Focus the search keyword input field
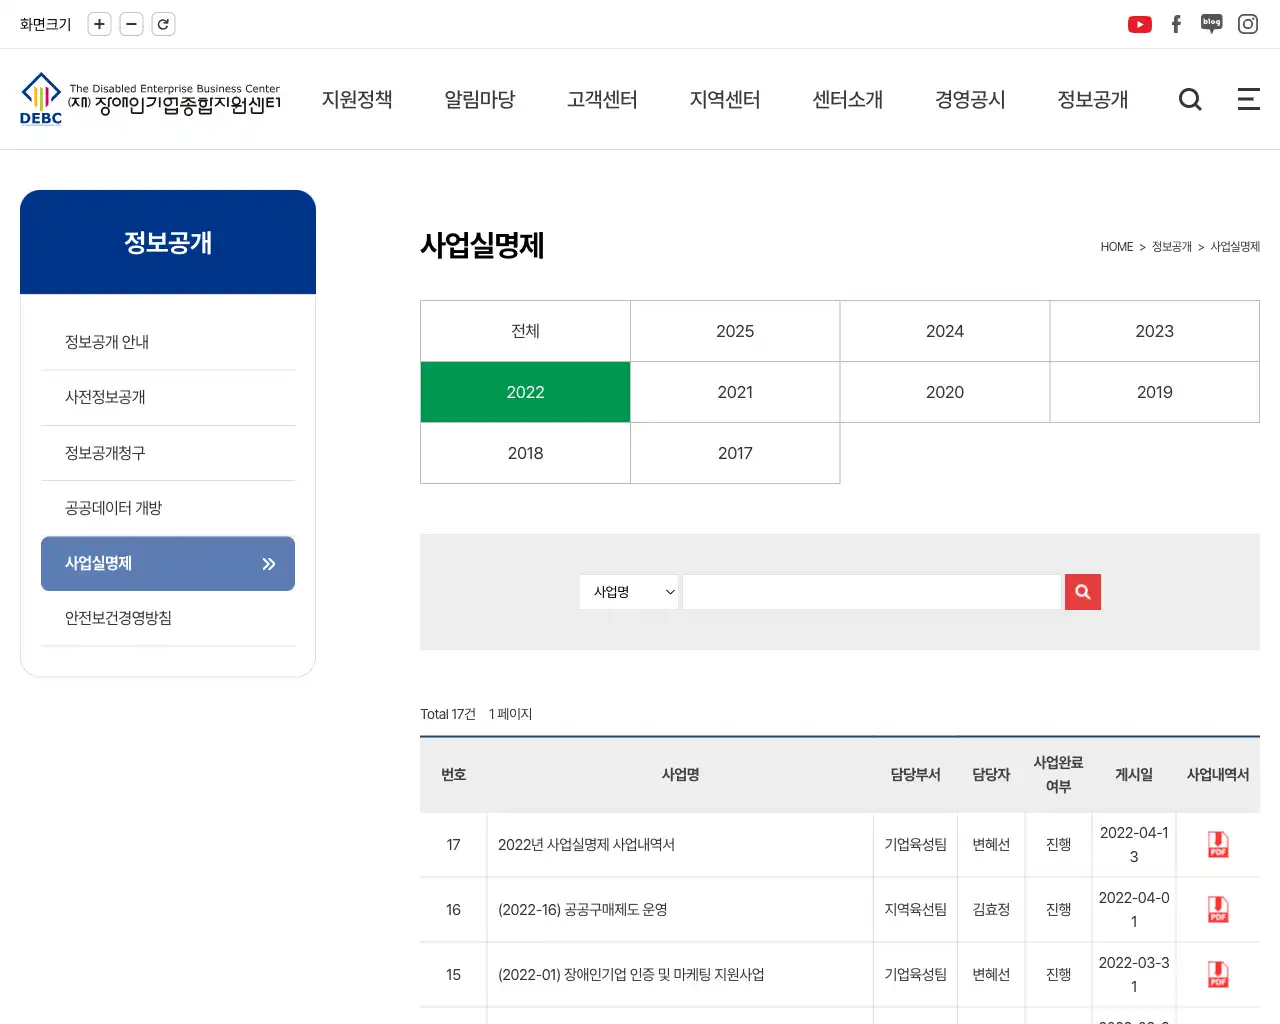 pyautogui.click(x=872, y=592)
